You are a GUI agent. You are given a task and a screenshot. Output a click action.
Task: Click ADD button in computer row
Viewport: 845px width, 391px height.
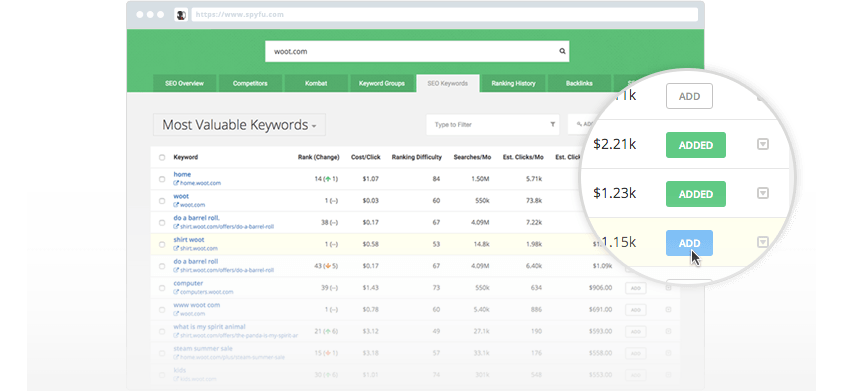[635, 288]
